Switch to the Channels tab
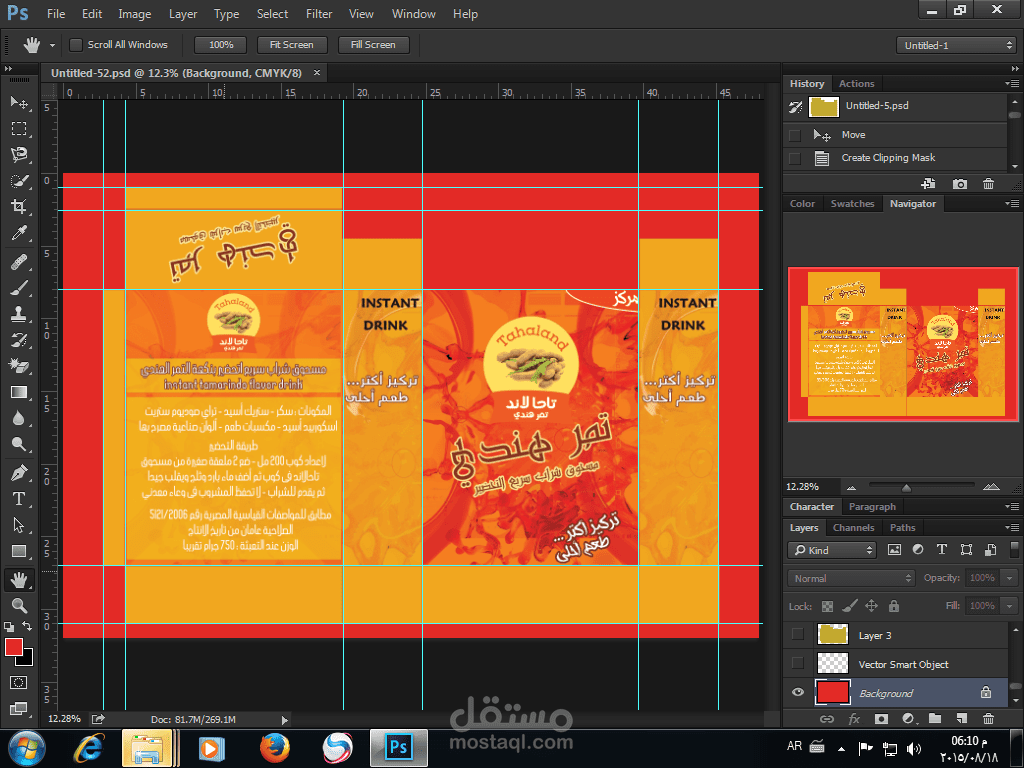 pyautogui.click(x=853, y=528)
